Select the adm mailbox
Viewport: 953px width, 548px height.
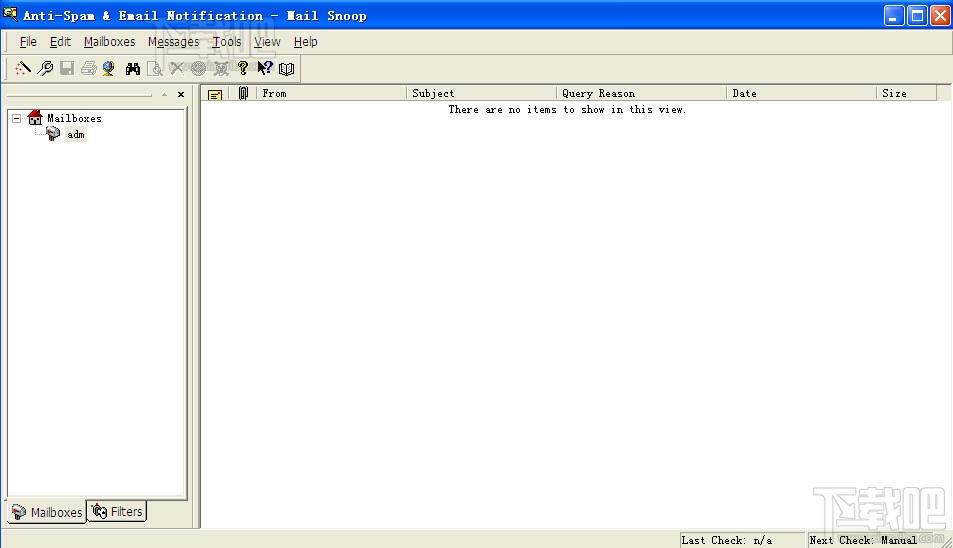pos(76,134)
